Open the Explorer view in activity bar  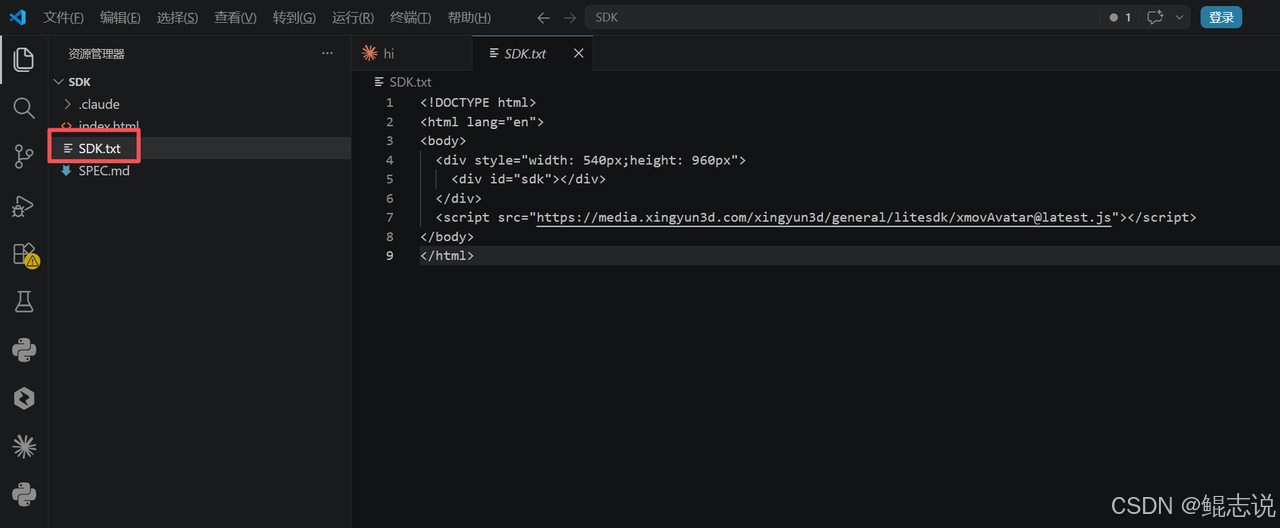[x=24, y=59]
